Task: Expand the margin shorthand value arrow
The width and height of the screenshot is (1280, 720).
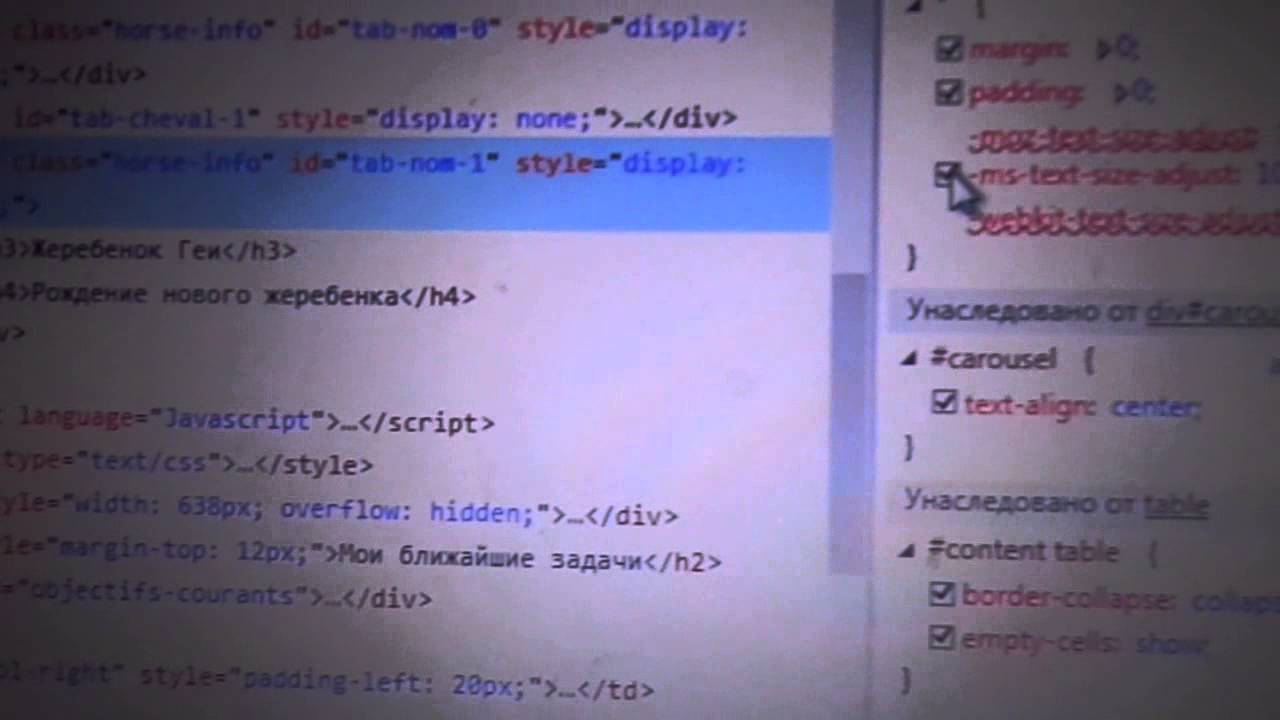Action: [x=1104, y=49]
